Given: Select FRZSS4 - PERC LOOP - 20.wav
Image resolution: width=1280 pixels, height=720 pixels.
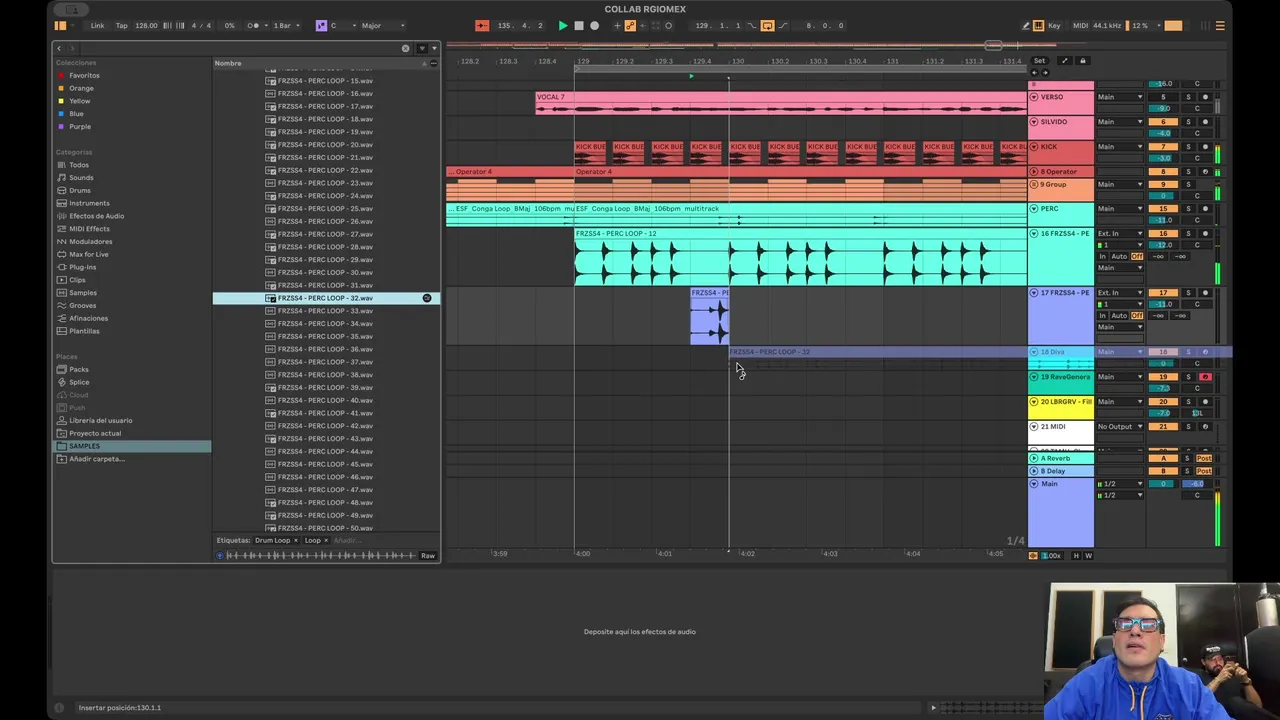Looking at the screenshot, I should coord(325,144).
